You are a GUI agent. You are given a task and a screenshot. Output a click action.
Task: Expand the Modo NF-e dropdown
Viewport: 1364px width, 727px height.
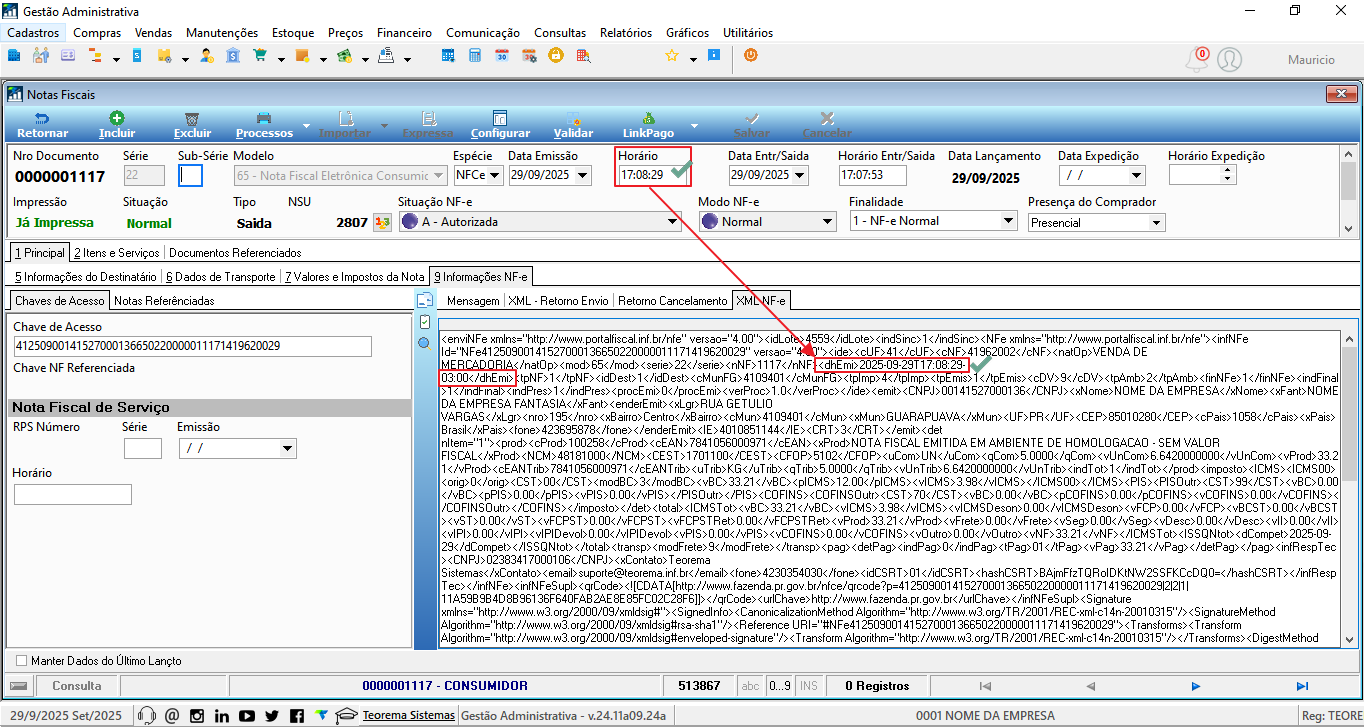click(829, 222)
